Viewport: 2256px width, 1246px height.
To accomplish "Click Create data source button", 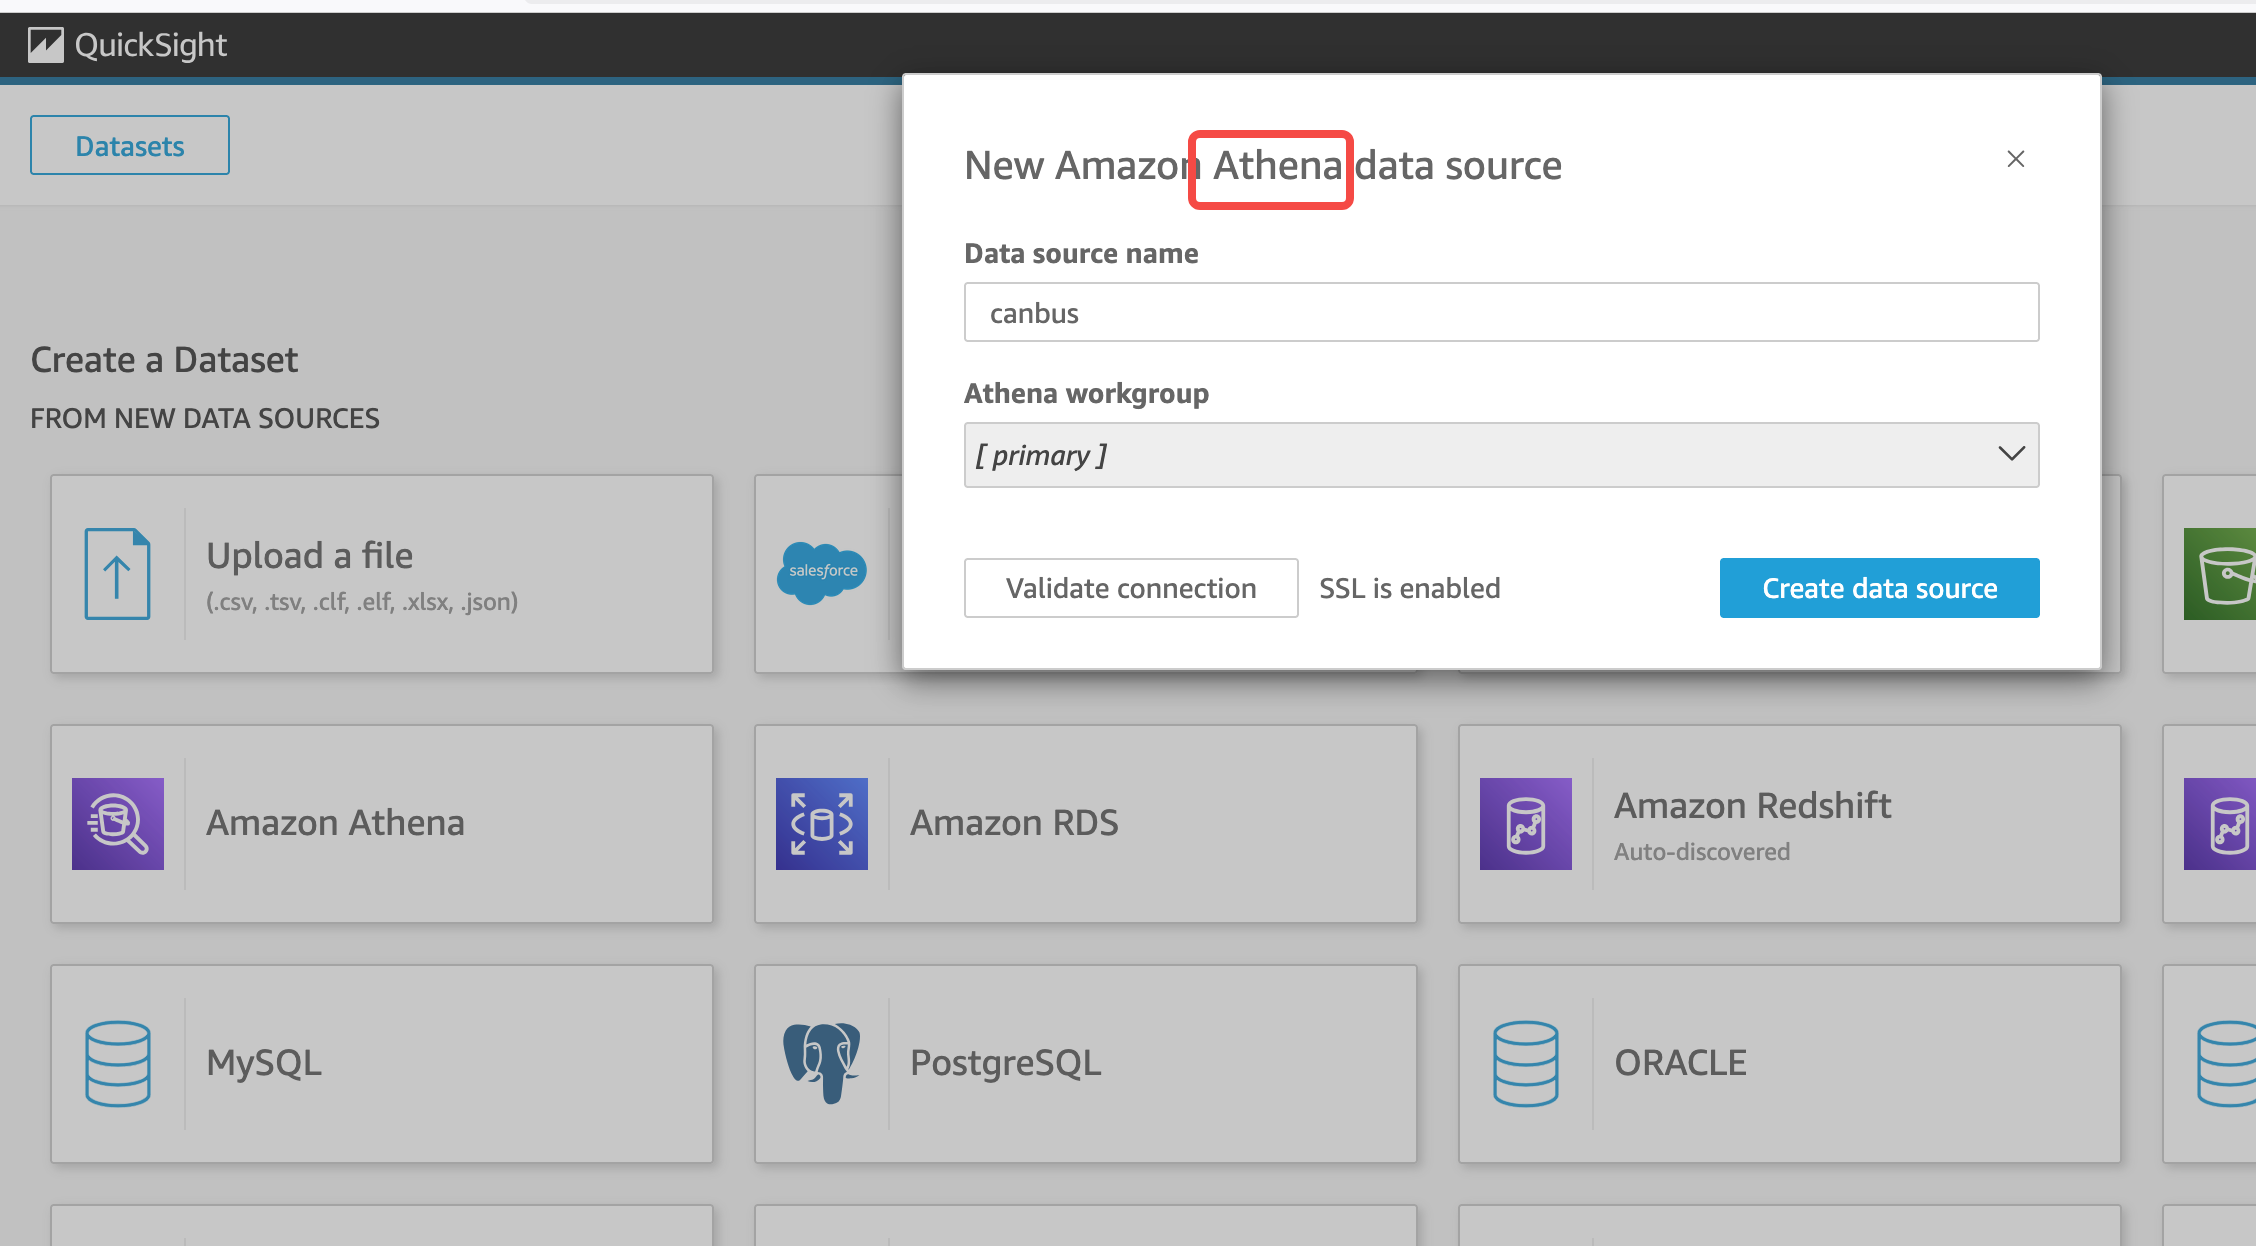I will point(1879,588).
